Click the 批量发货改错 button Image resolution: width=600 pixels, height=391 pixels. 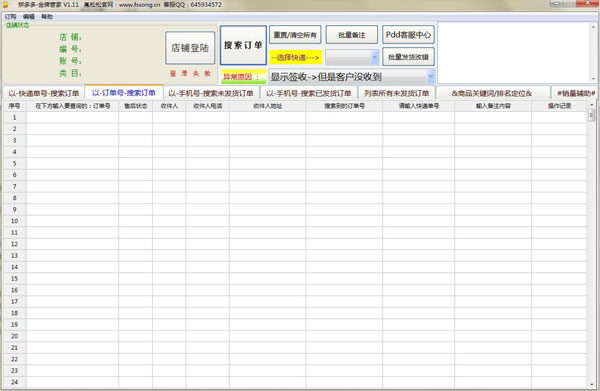click(408, 57)
